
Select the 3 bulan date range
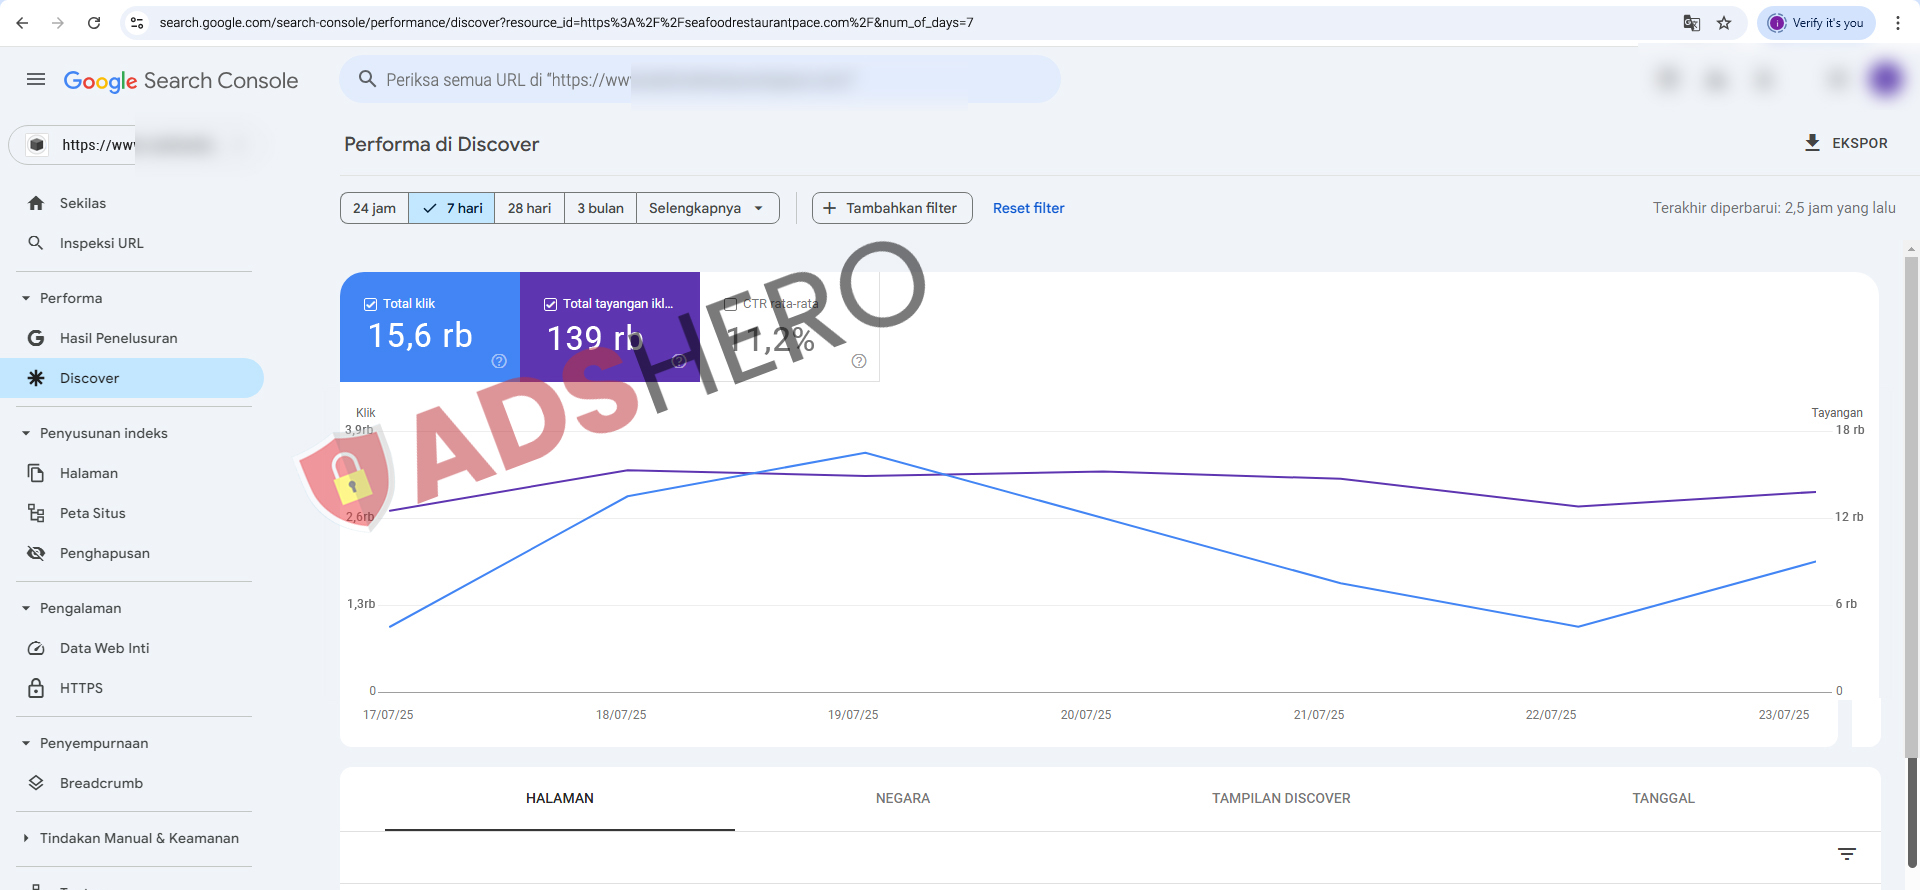601,208
